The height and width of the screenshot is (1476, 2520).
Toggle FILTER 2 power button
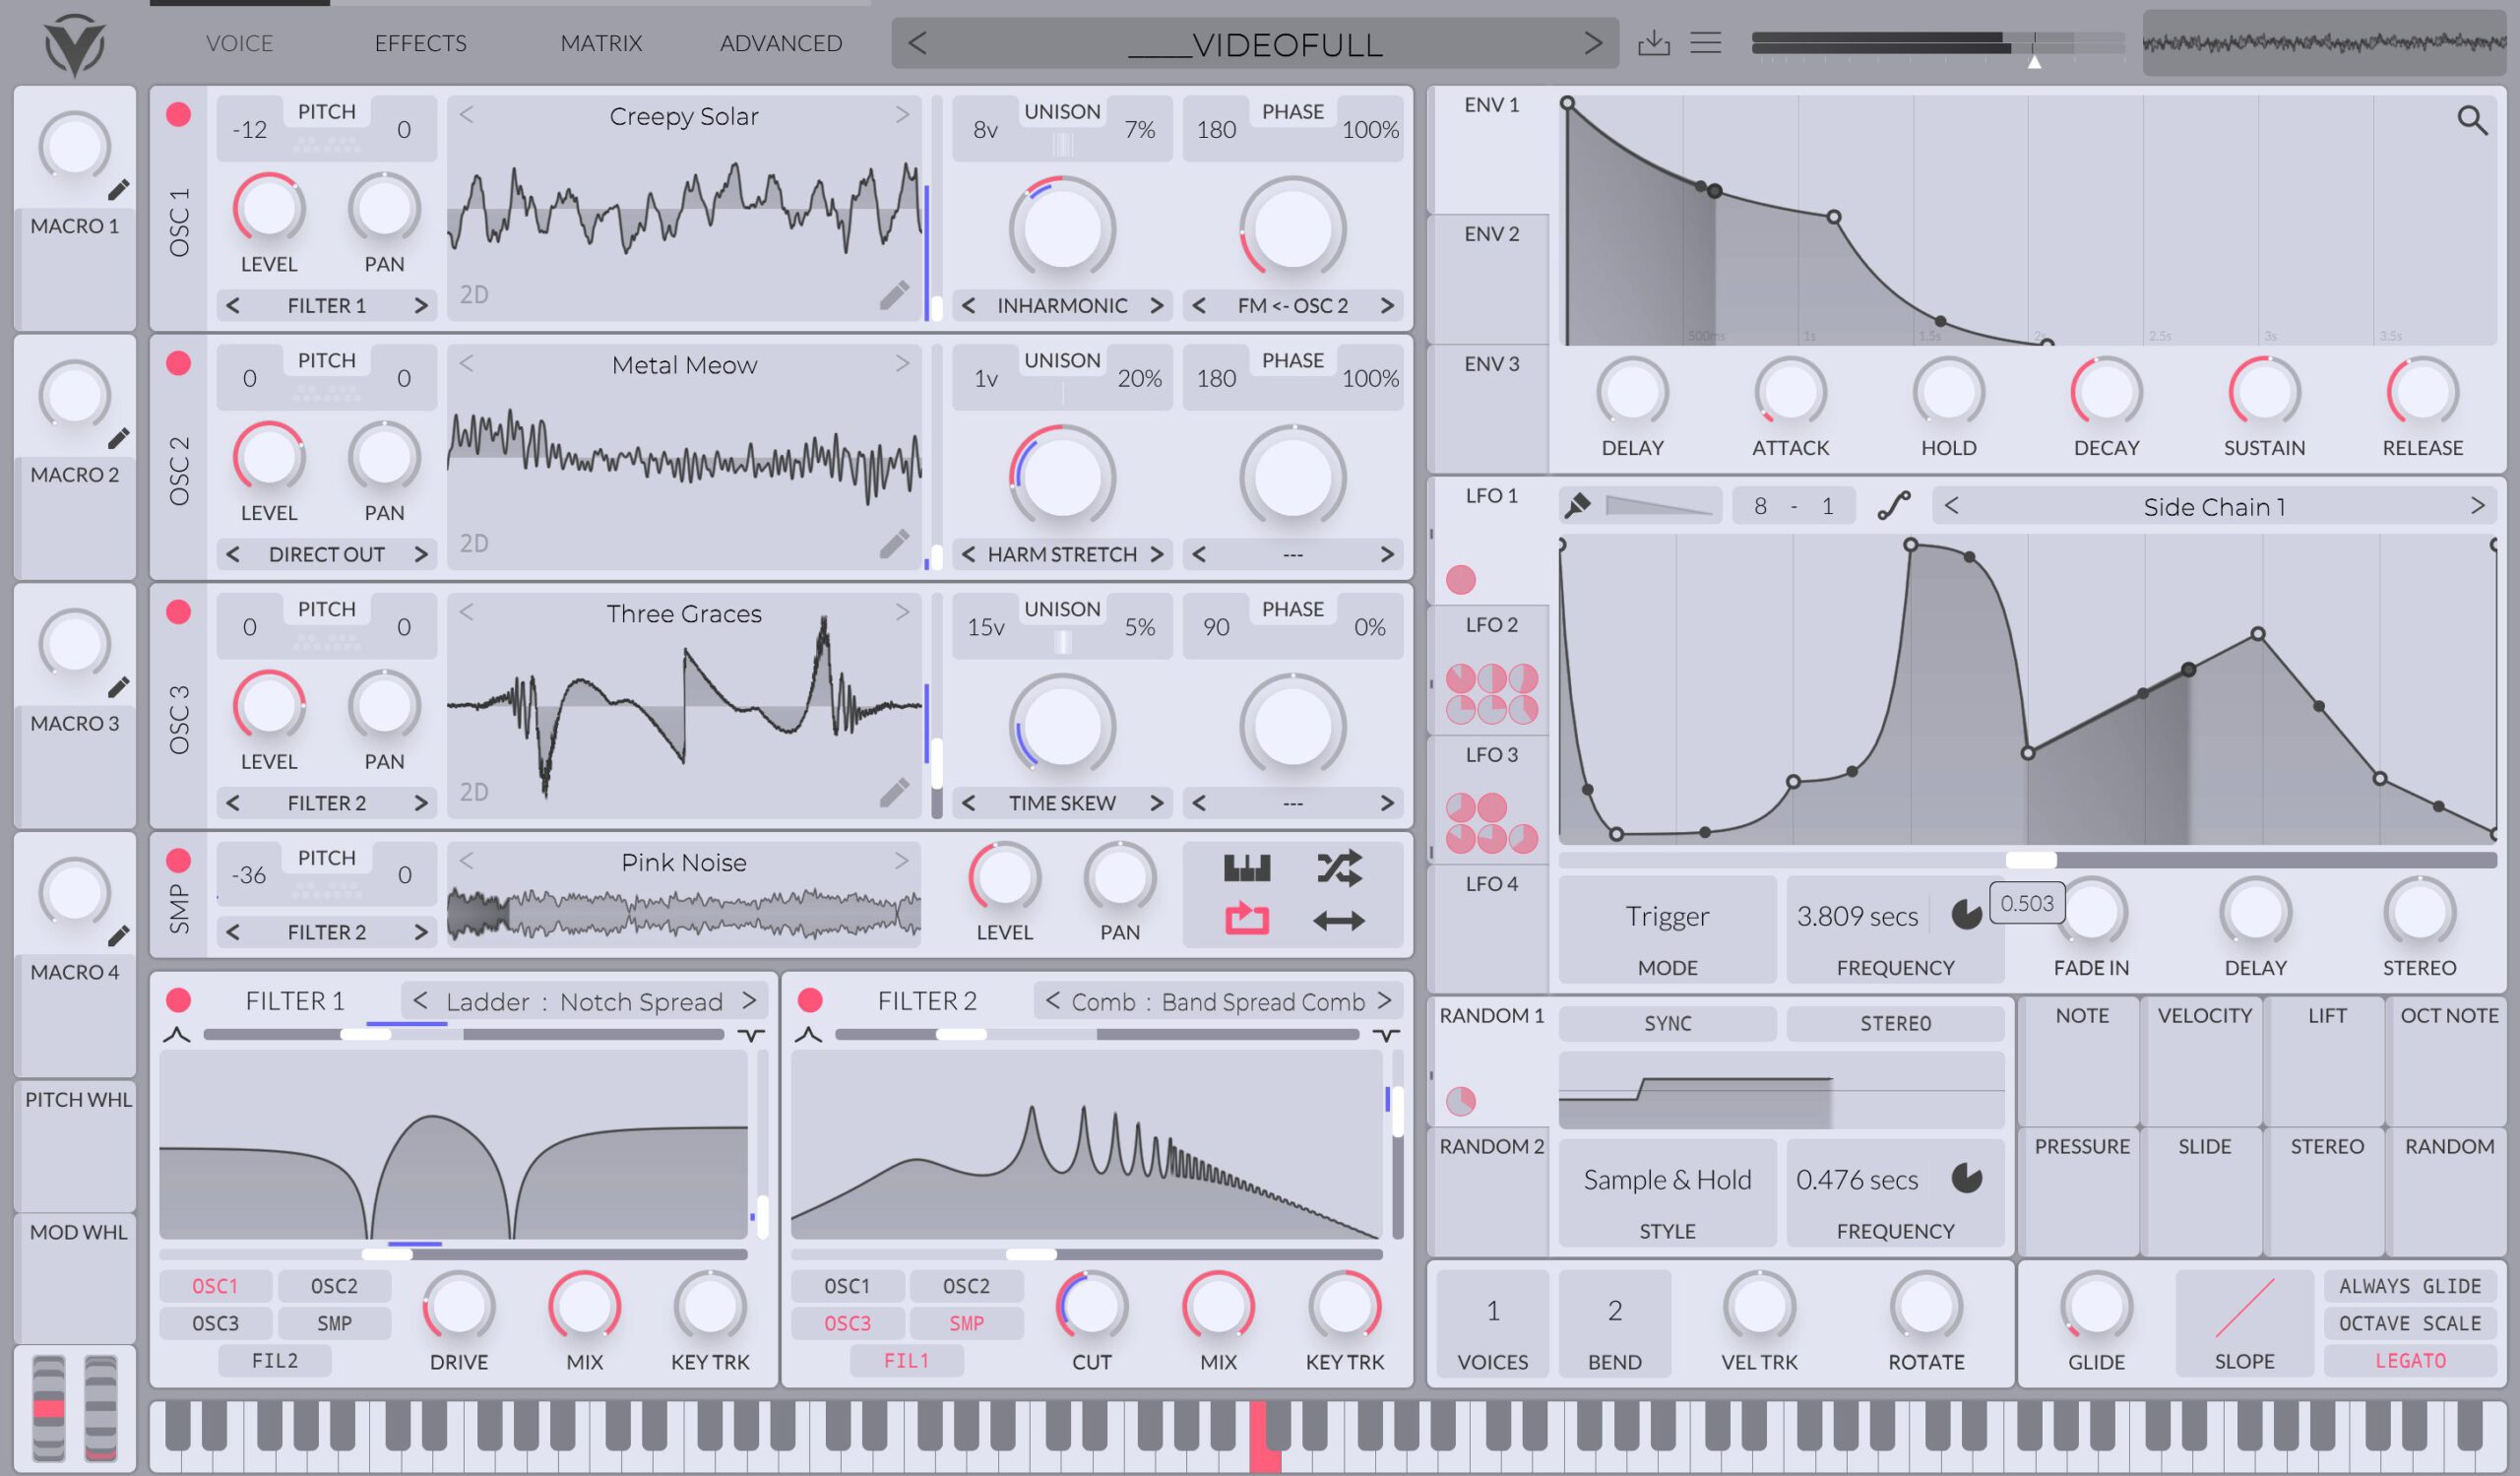coord(811,1000)
